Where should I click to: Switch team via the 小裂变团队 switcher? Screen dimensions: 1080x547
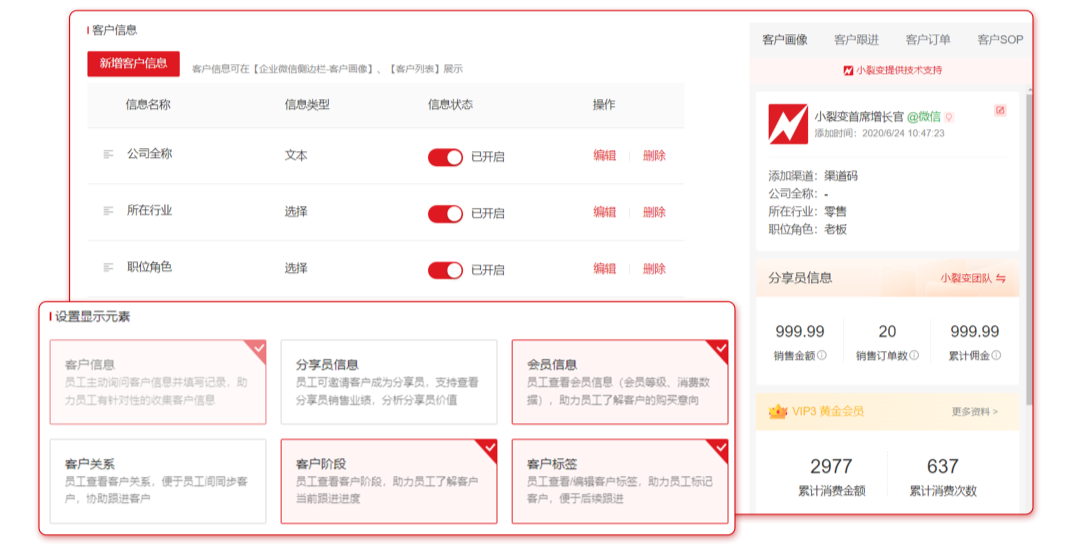point(972,278)
